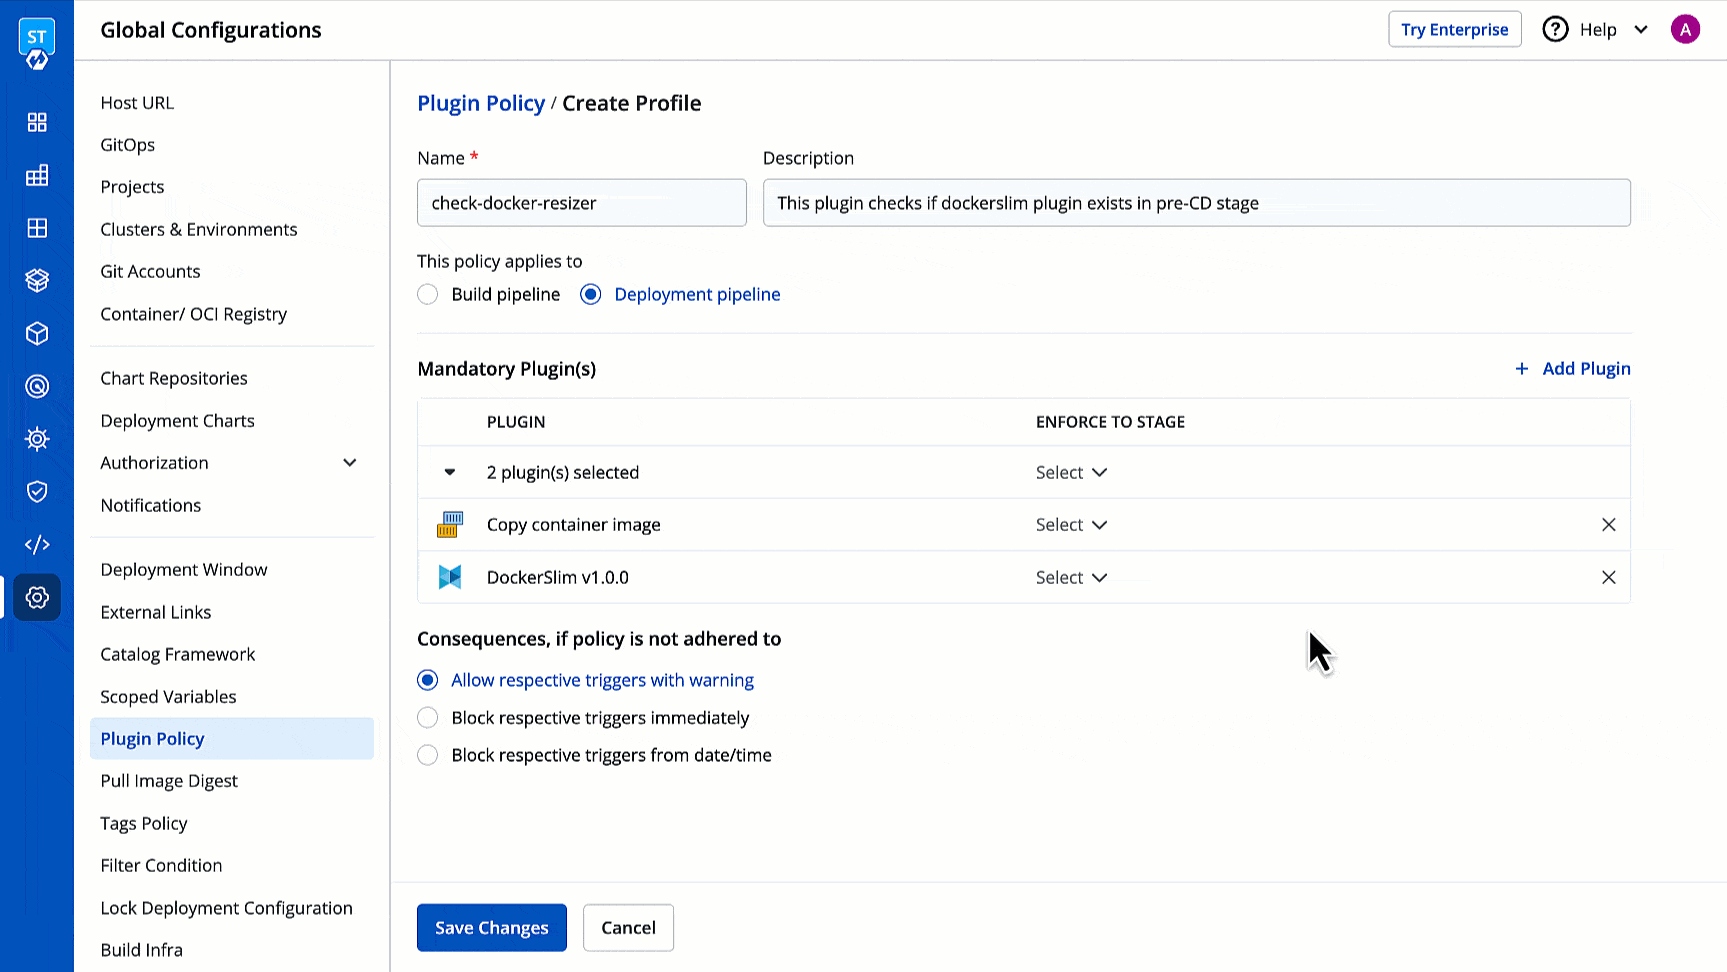Switch to the Notifications section
1727x972 pixels.
(150, 505)
